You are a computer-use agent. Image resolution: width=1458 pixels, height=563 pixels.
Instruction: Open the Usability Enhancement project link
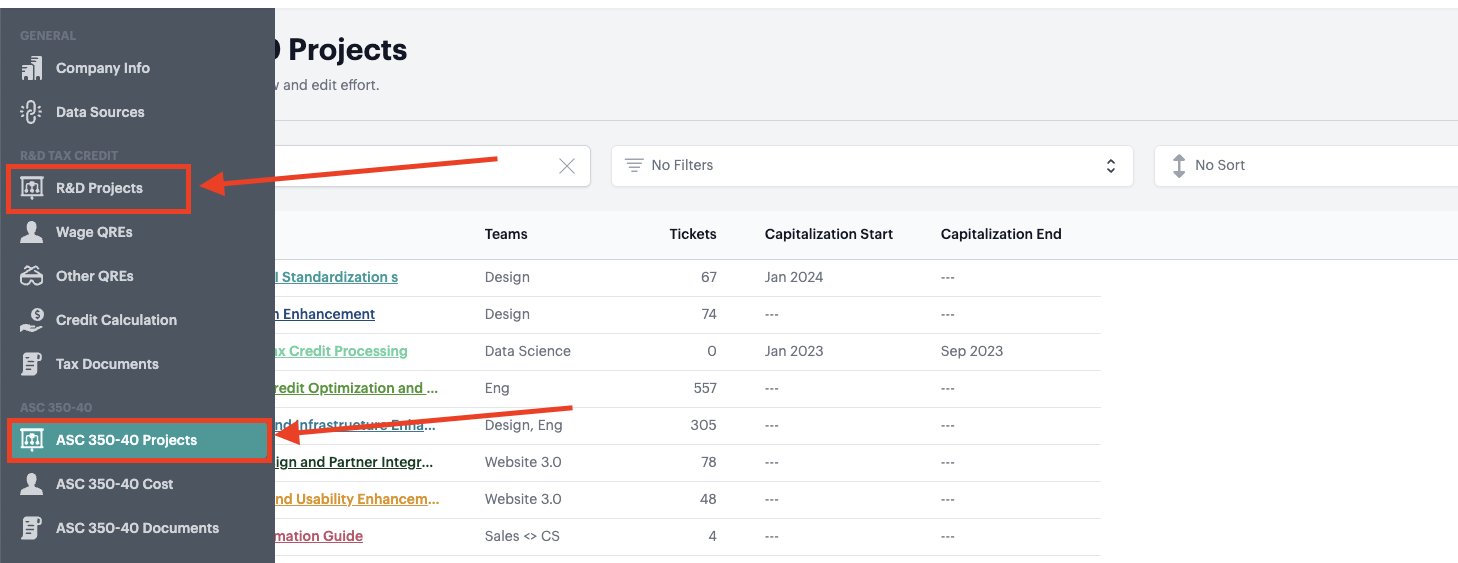point(357,499)
